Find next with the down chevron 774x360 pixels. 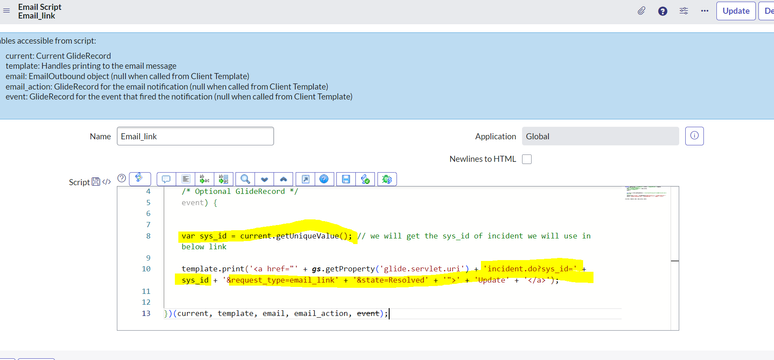coord(264,179)
